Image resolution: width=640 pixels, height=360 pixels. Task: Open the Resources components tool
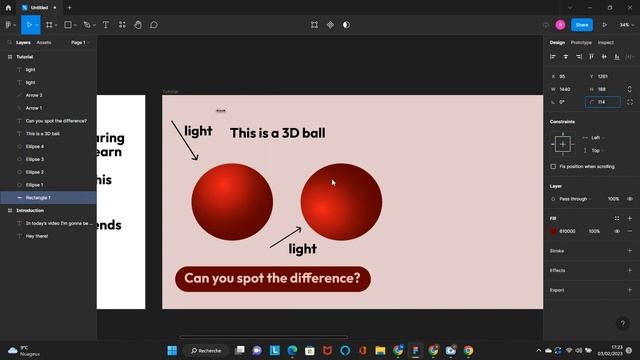(122, 25)
